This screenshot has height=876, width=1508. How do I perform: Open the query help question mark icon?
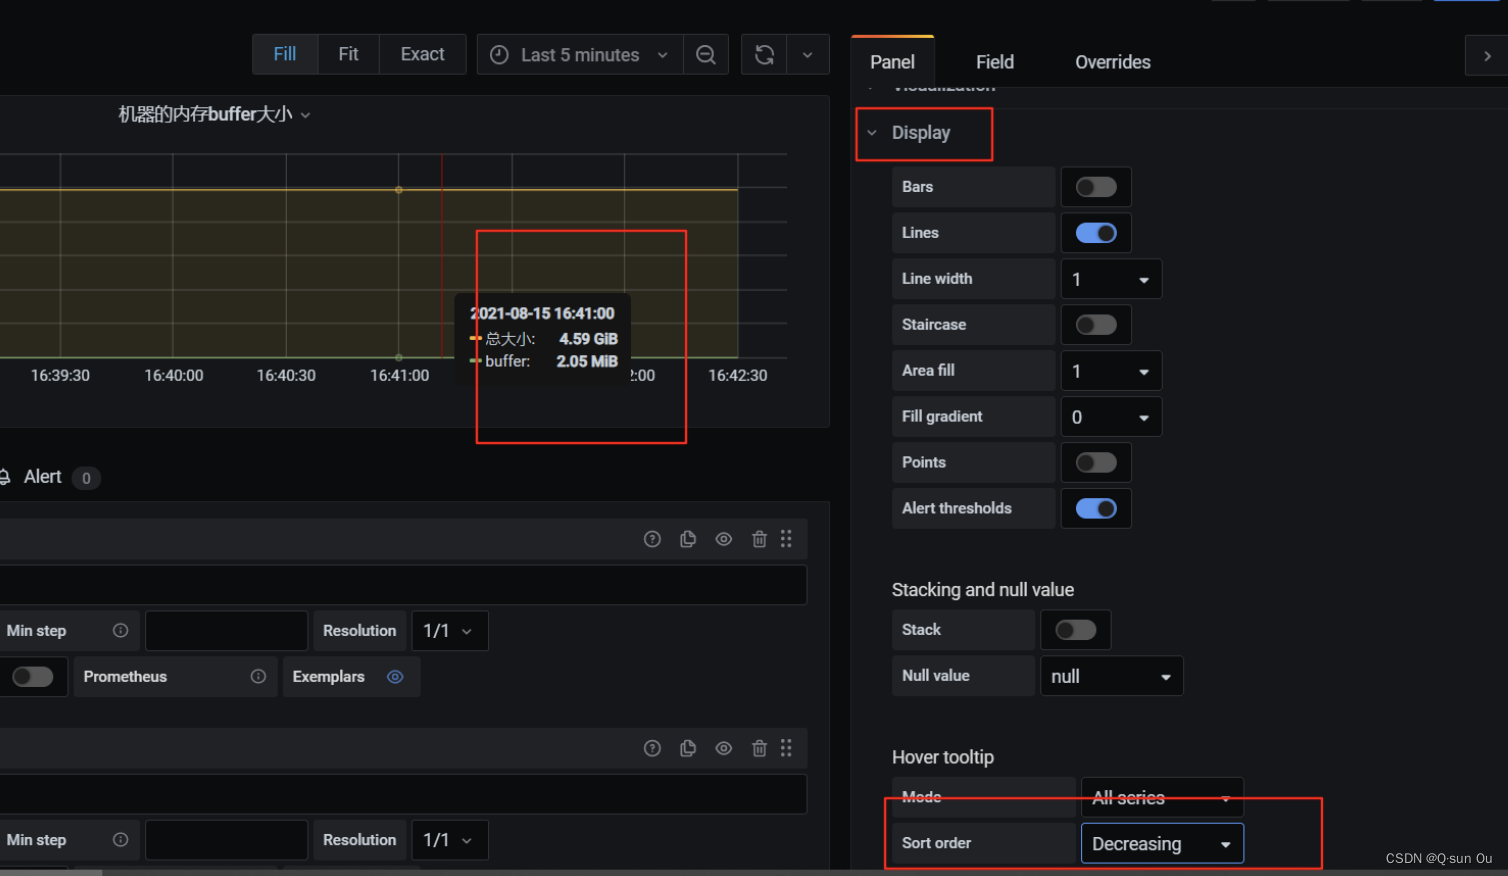652,538
